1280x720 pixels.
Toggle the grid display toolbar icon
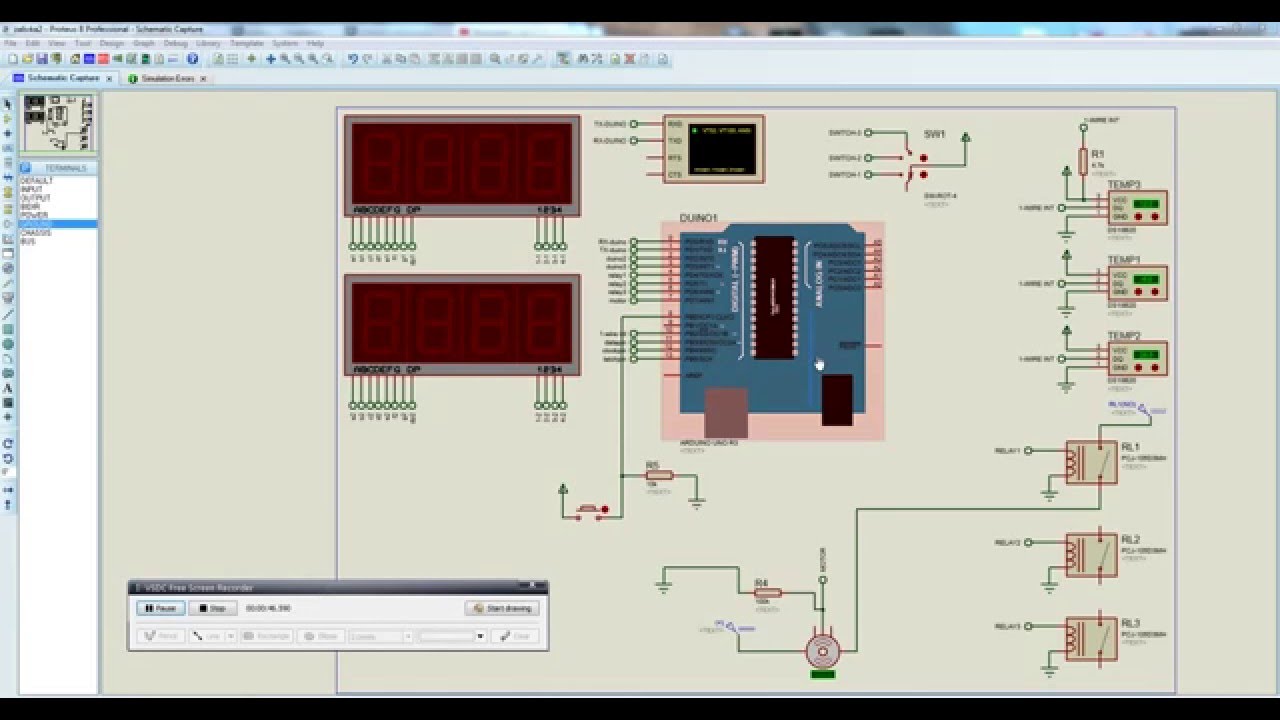point(232,59)
